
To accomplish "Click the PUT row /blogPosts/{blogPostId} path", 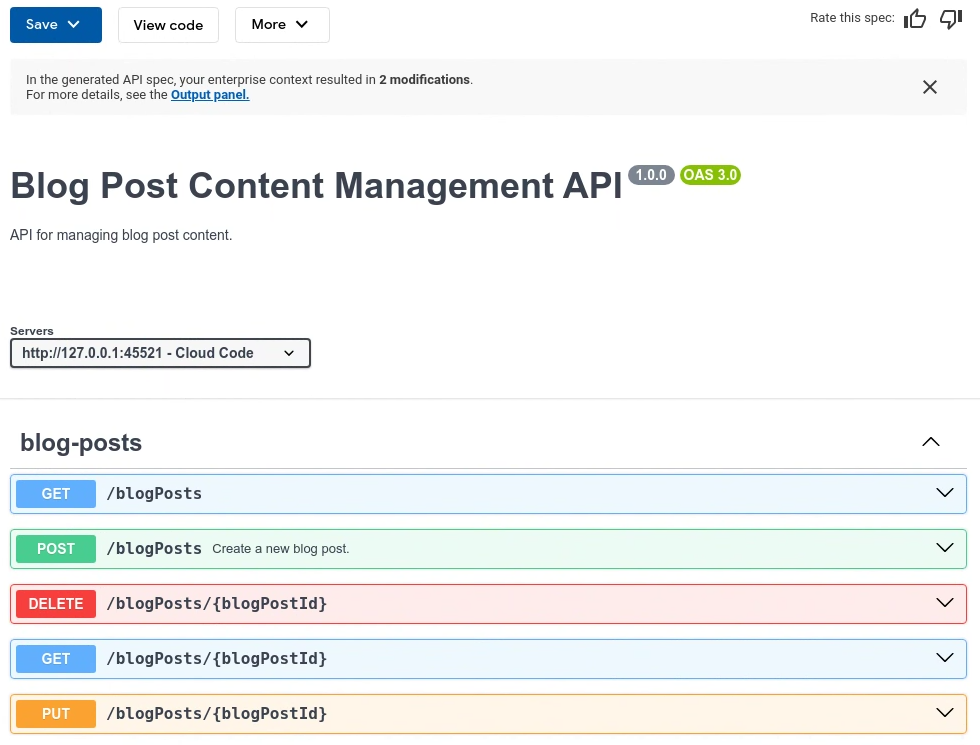I will [217, 714].
